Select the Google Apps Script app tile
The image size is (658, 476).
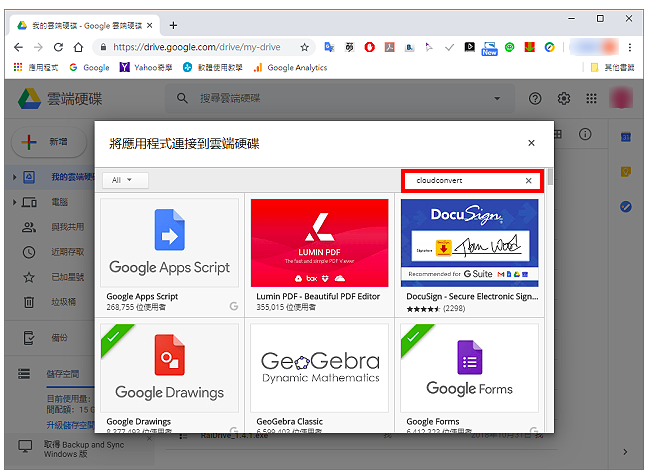(x=170, y=255)
